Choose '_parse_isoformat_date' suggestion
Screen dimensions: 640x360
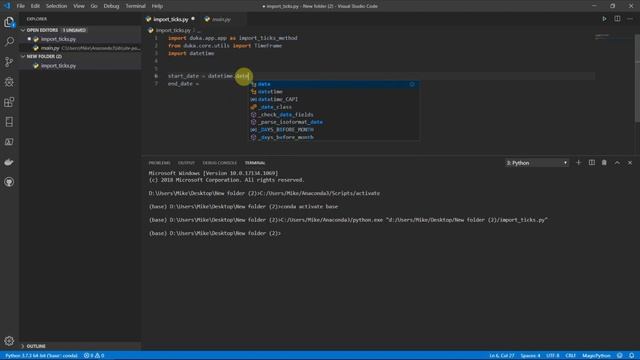334,122
